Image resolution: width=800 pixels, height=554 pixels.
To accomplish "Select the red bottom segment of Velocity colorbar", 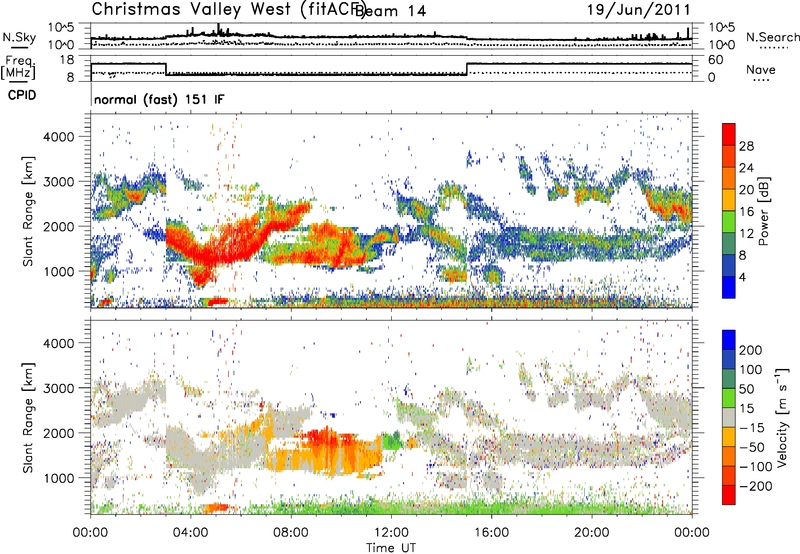I will point(729,495).
